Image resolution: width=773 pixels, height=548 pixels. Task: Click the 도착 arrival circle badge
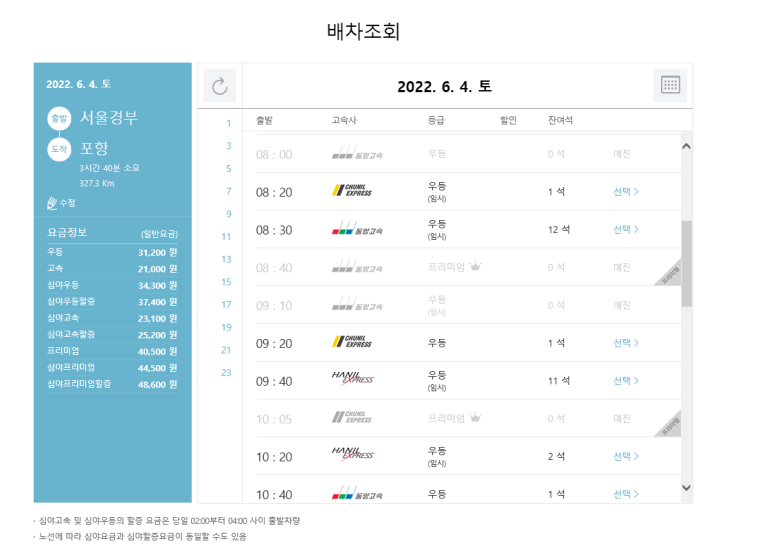(x=59, y=149)
